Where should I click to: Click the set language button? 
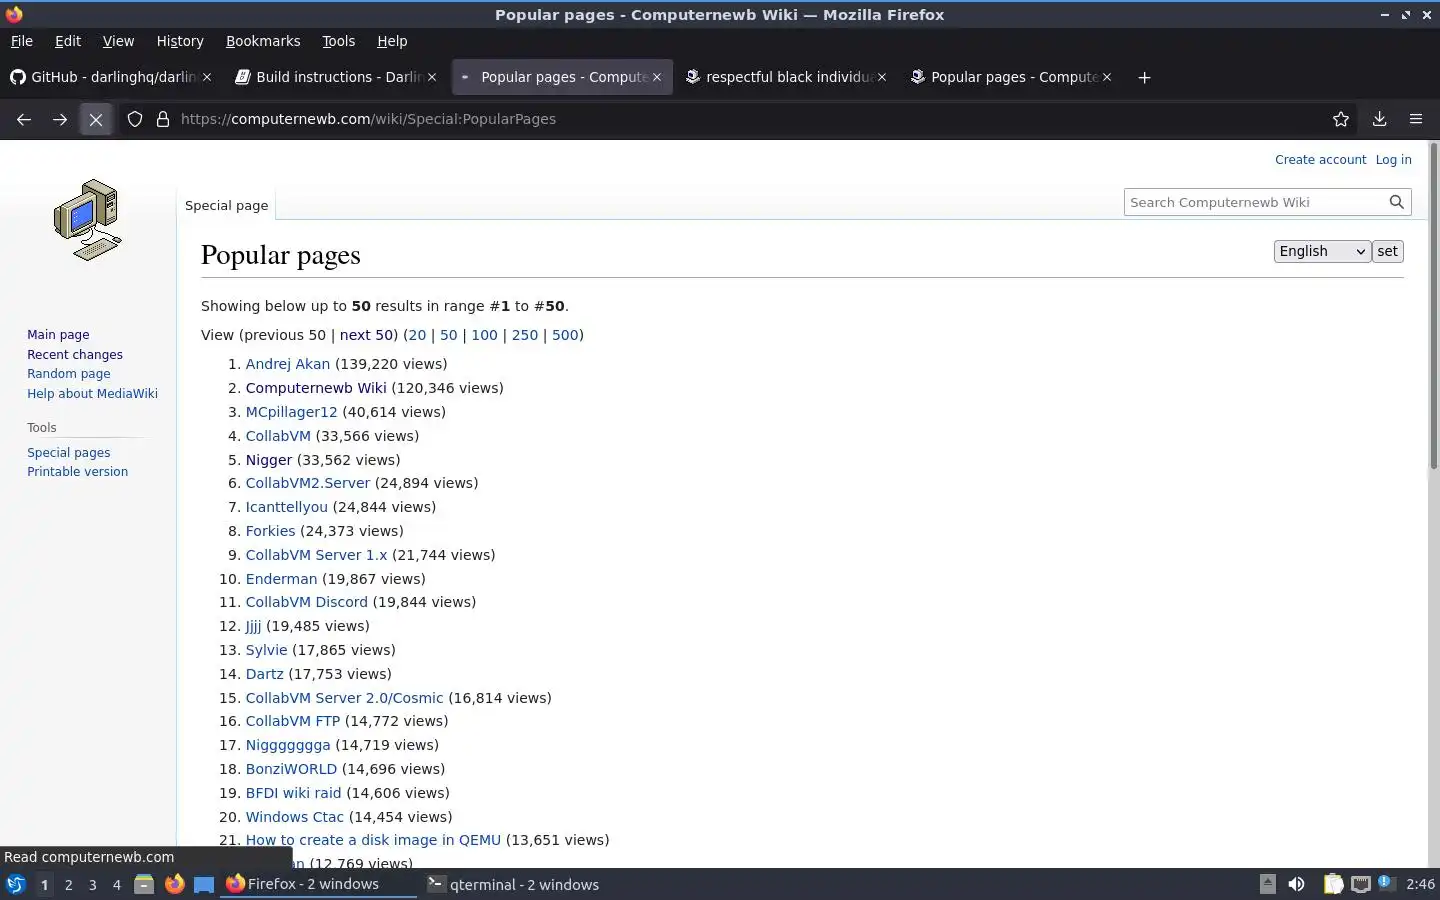coord(1387,251)
